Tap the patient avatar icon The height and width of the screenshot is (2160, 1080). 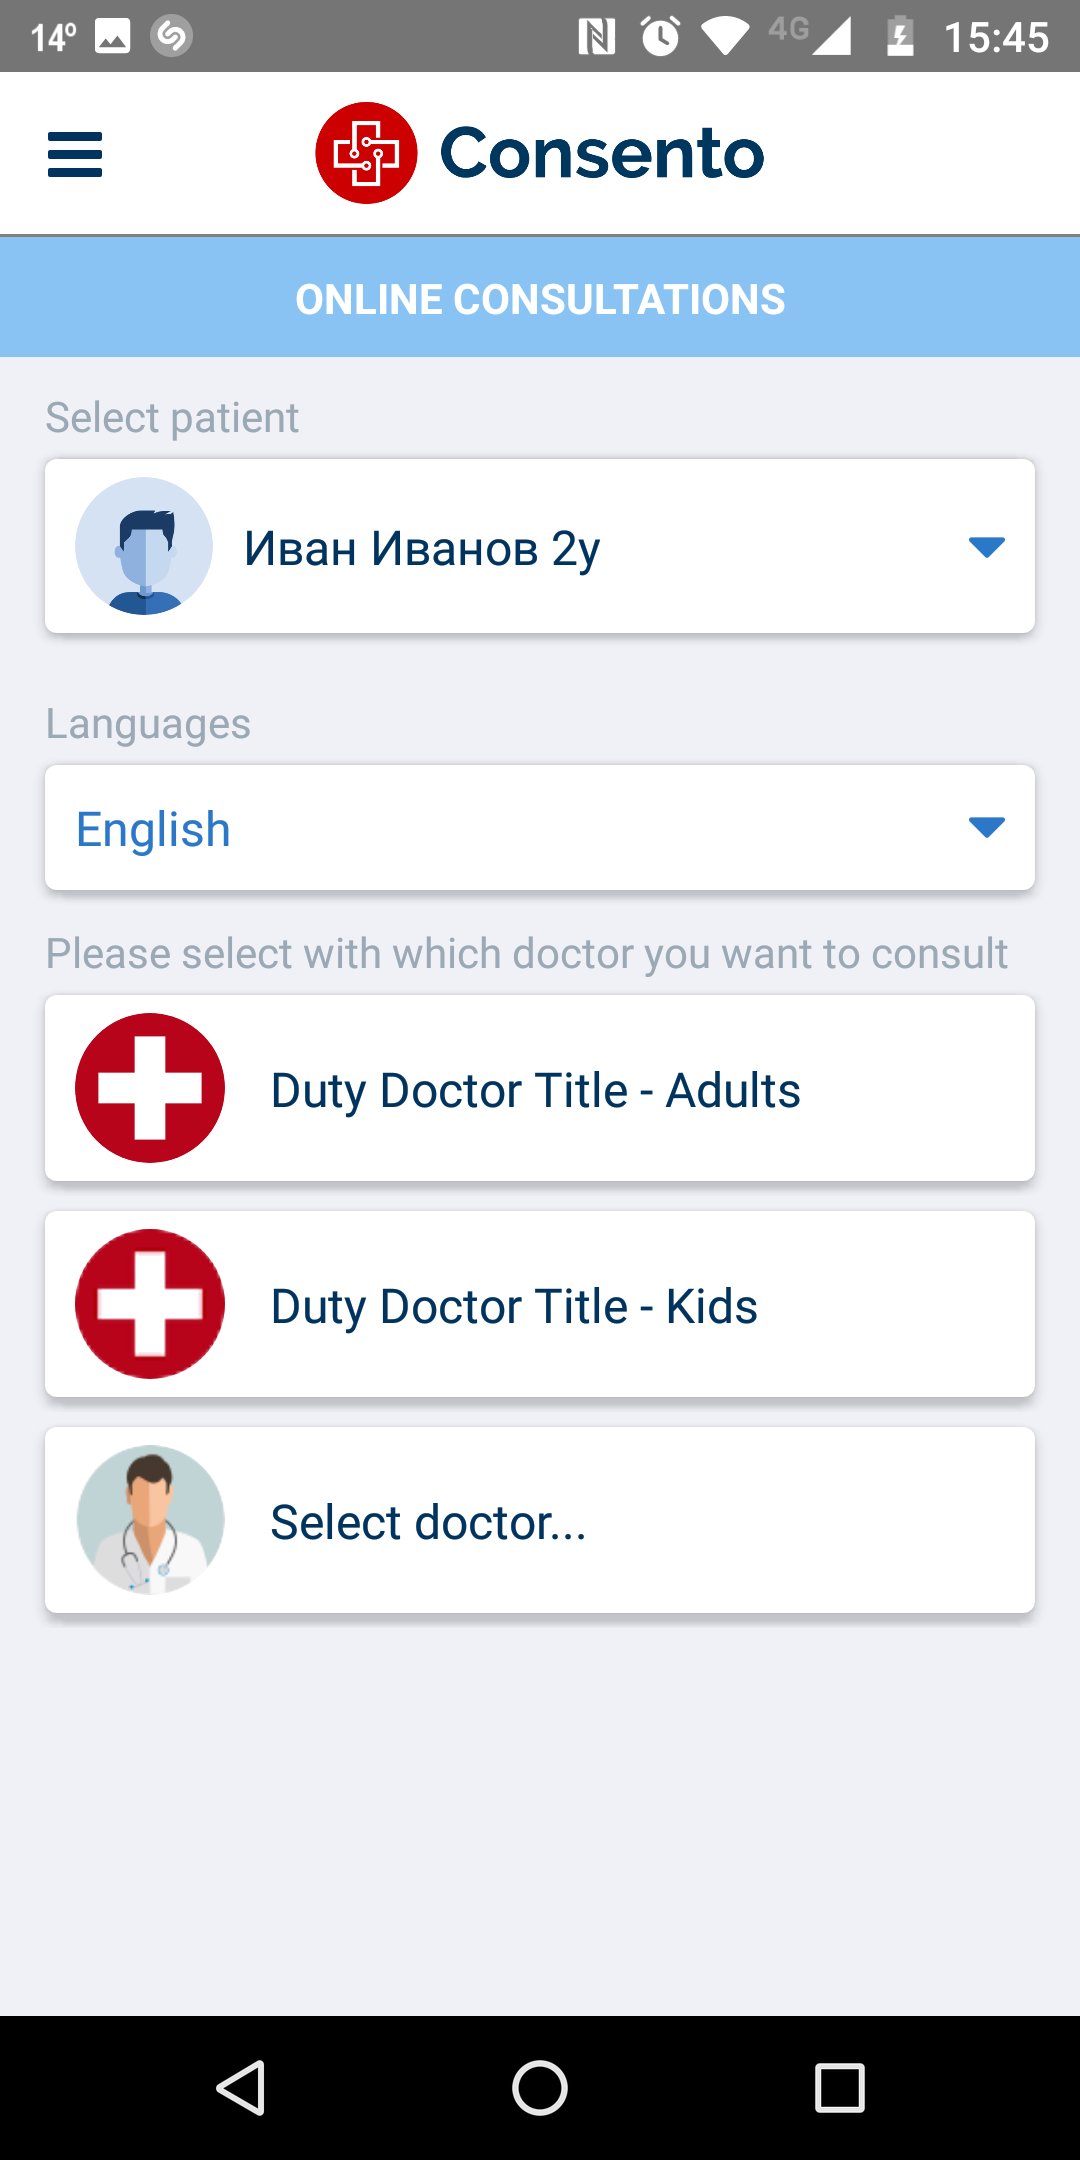[x=144, y=546]
